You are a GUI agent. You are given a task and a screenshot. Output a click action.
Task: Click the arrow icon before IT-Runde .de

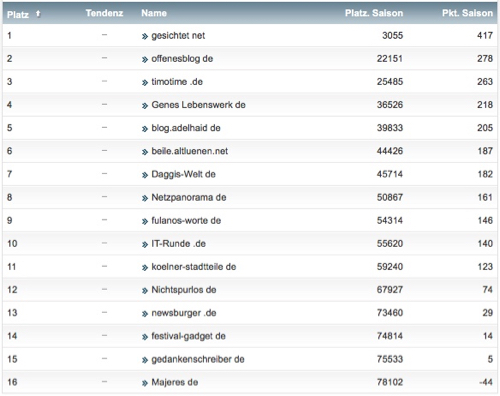coord(145,245)
